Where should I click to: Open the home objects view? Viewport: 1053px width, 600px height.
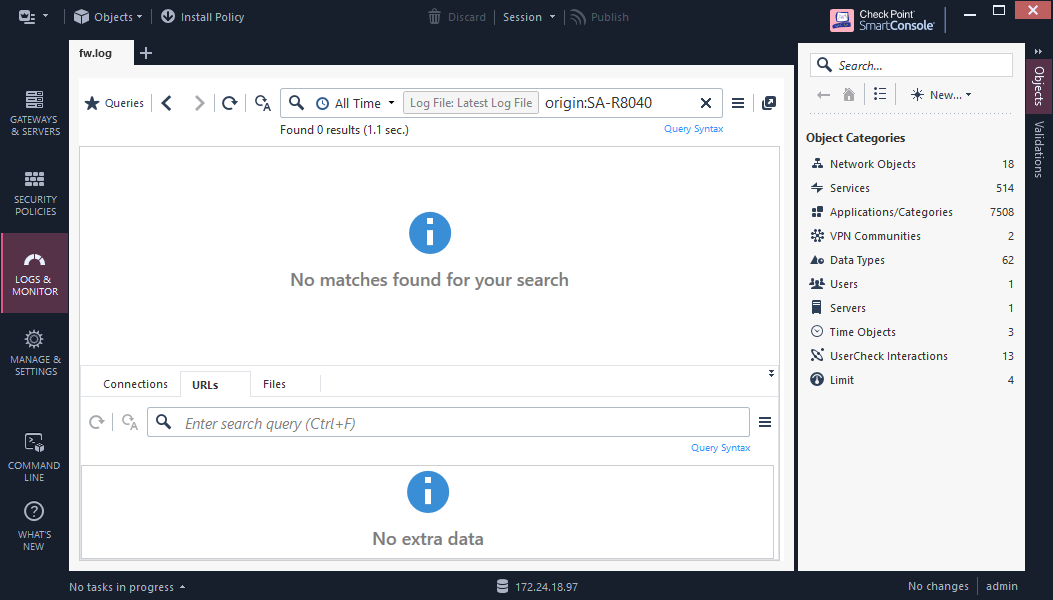848,94
